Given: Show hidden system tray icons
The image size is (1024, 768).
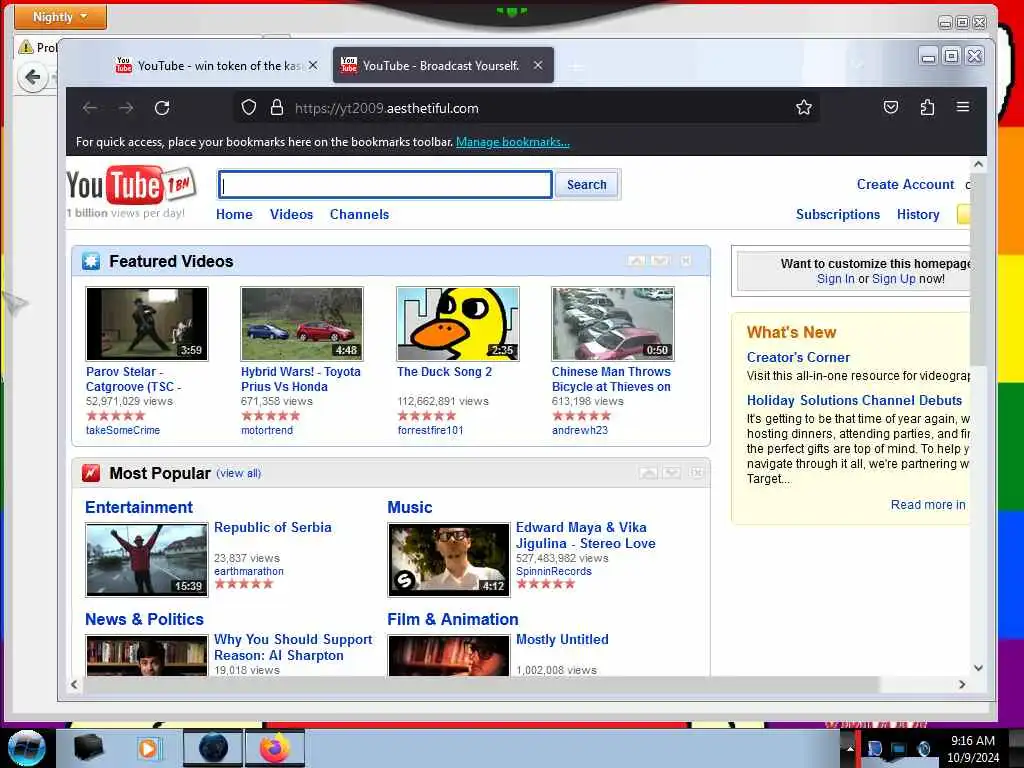Looking at the screenshot, I should pos(850,749).
